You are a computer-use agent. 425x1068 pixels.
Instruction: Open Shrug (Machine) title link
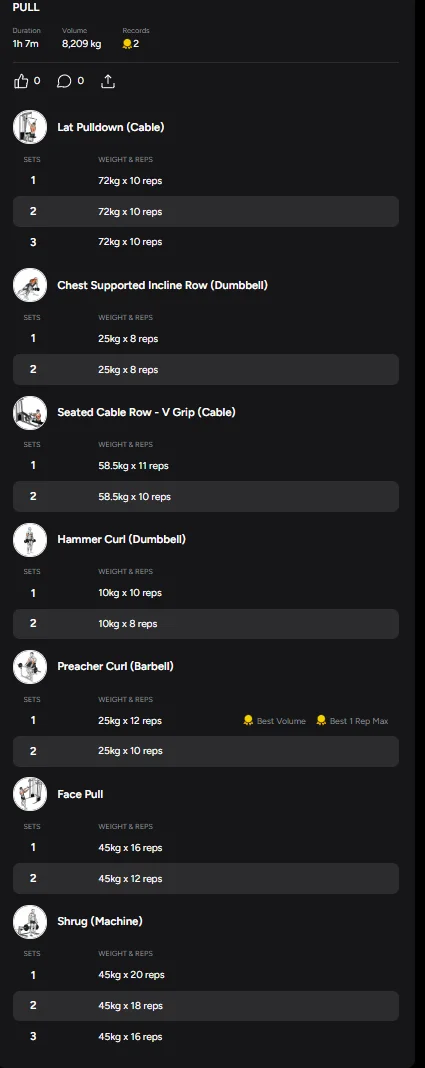tap(100, 922)
